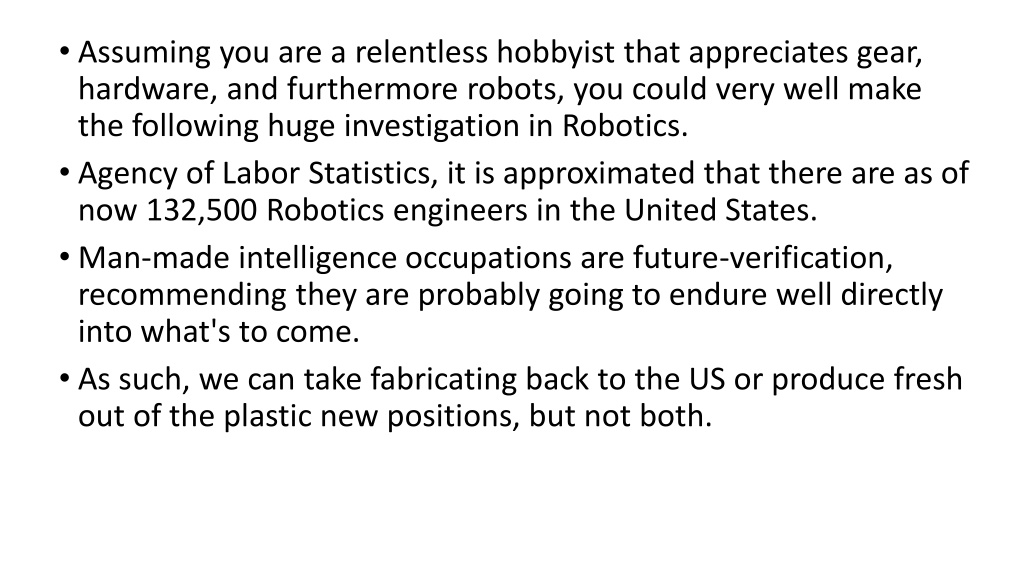Click the word 'Assuming' in first bullet
The image size is (1024, 576).
144,54
